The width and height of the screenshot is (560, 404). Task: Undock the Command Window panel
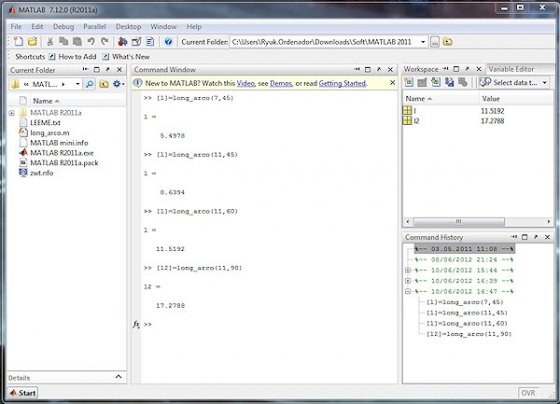[x=379, y=70]
